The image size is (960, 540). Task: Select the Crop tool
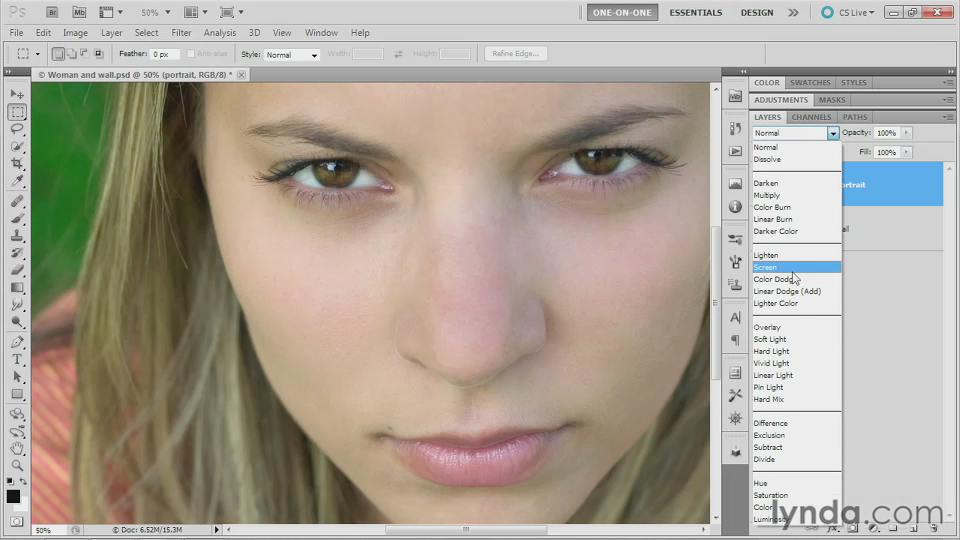[x=17, y=163]
